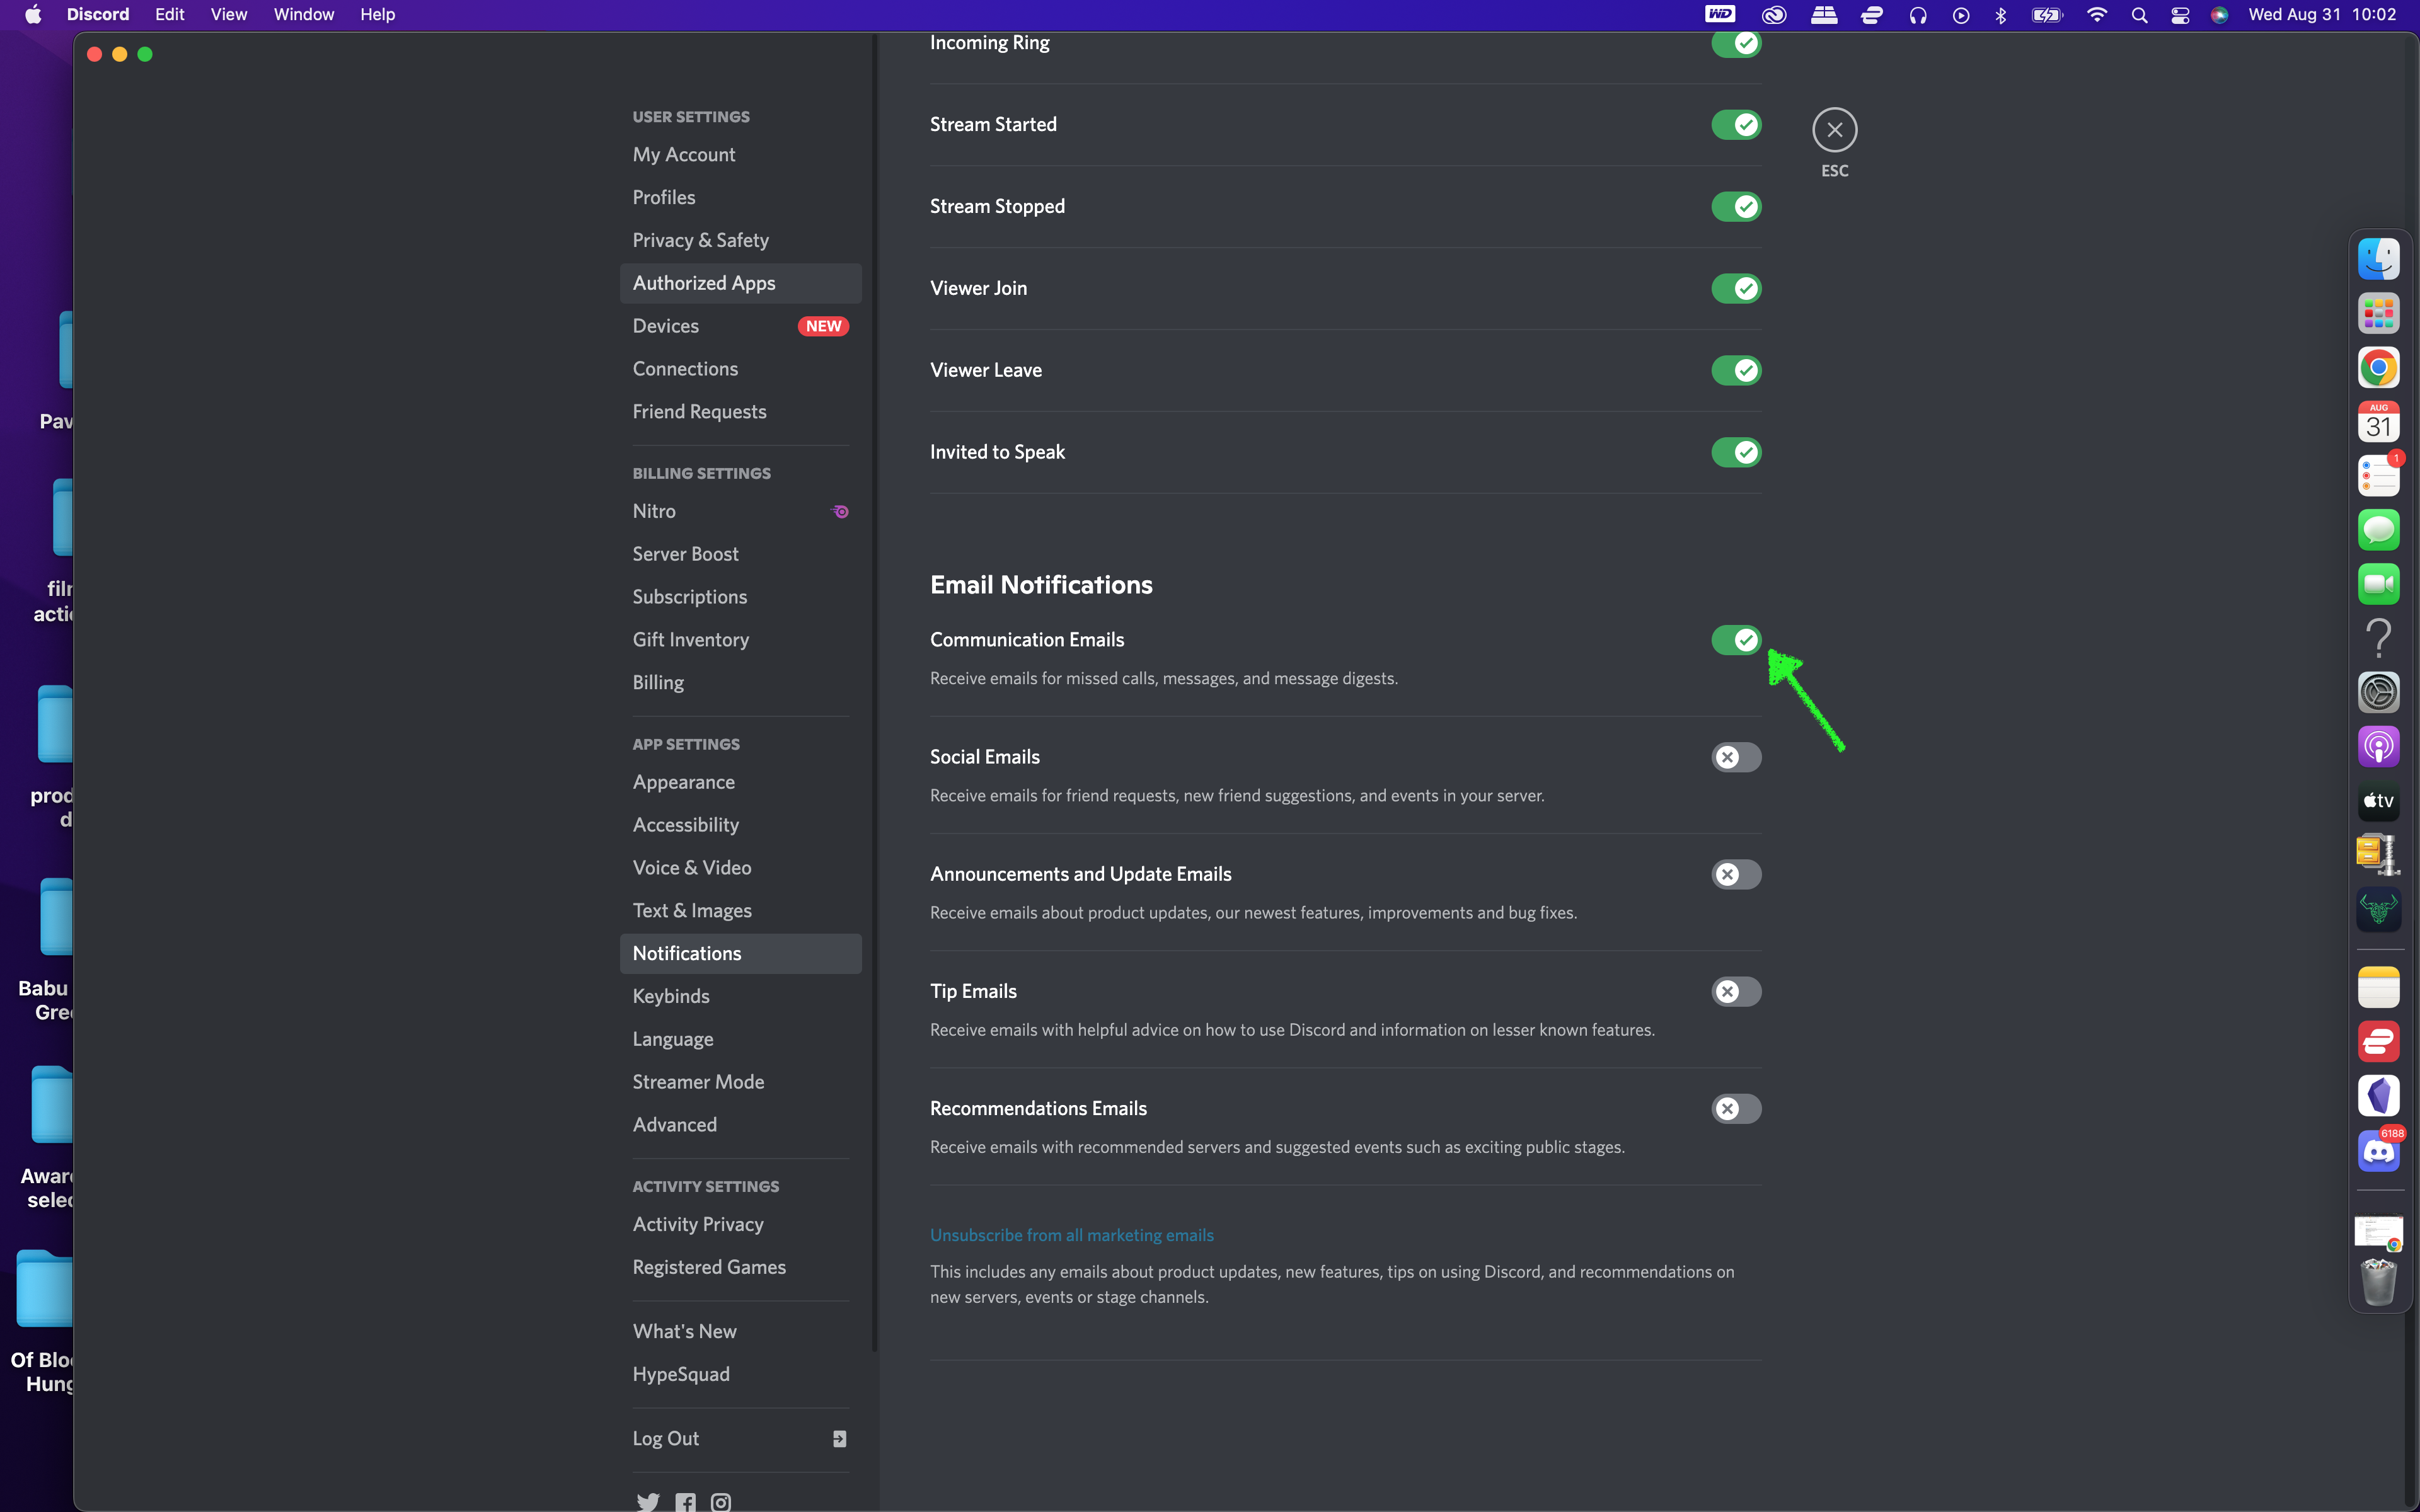The image size is (2420, 1512).
Task: Open Google Chrome from the dock
Action: tap(2378, 368)
